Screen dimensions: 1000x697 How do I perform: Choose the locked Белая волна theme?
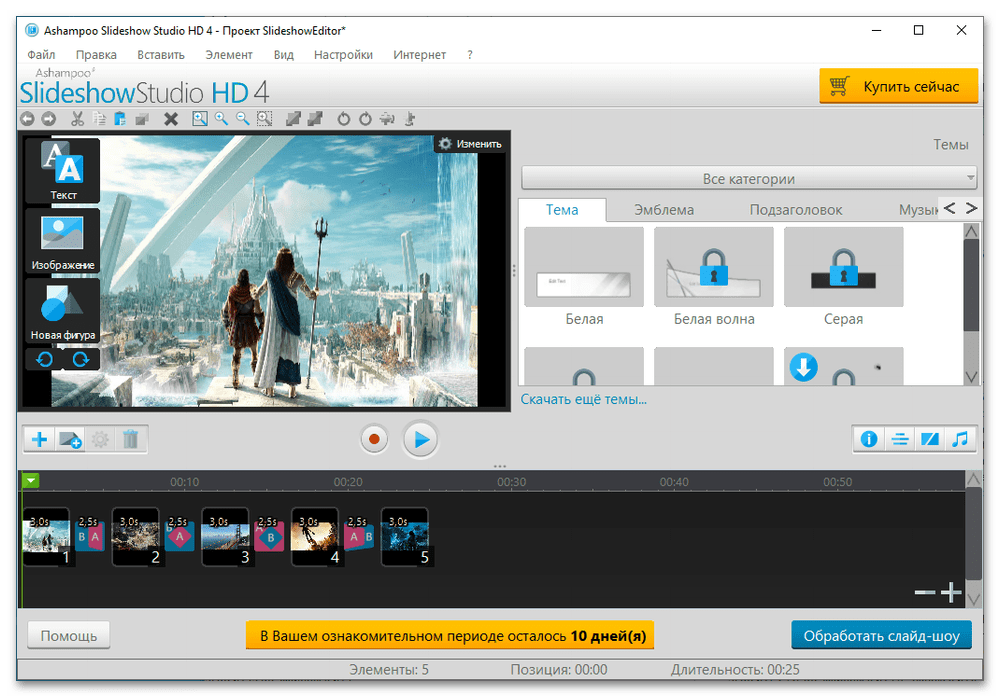[x=714, y=267]
